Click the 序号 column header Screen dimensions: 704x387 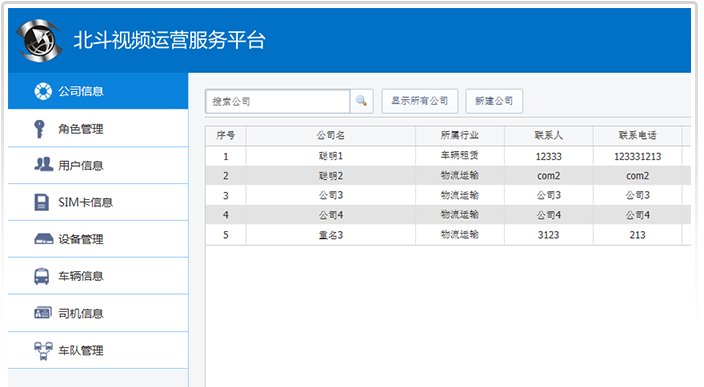coord(225,135)
